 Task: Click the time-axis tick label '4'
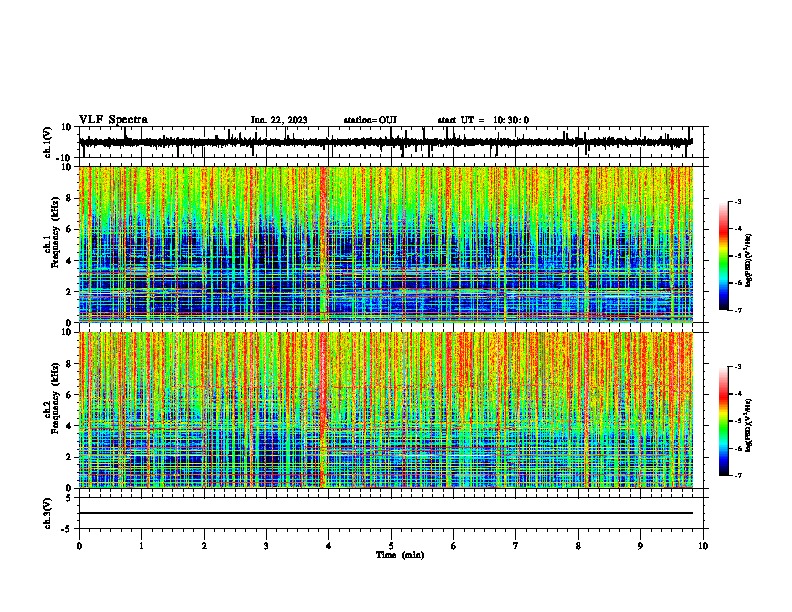coord(328,546)
